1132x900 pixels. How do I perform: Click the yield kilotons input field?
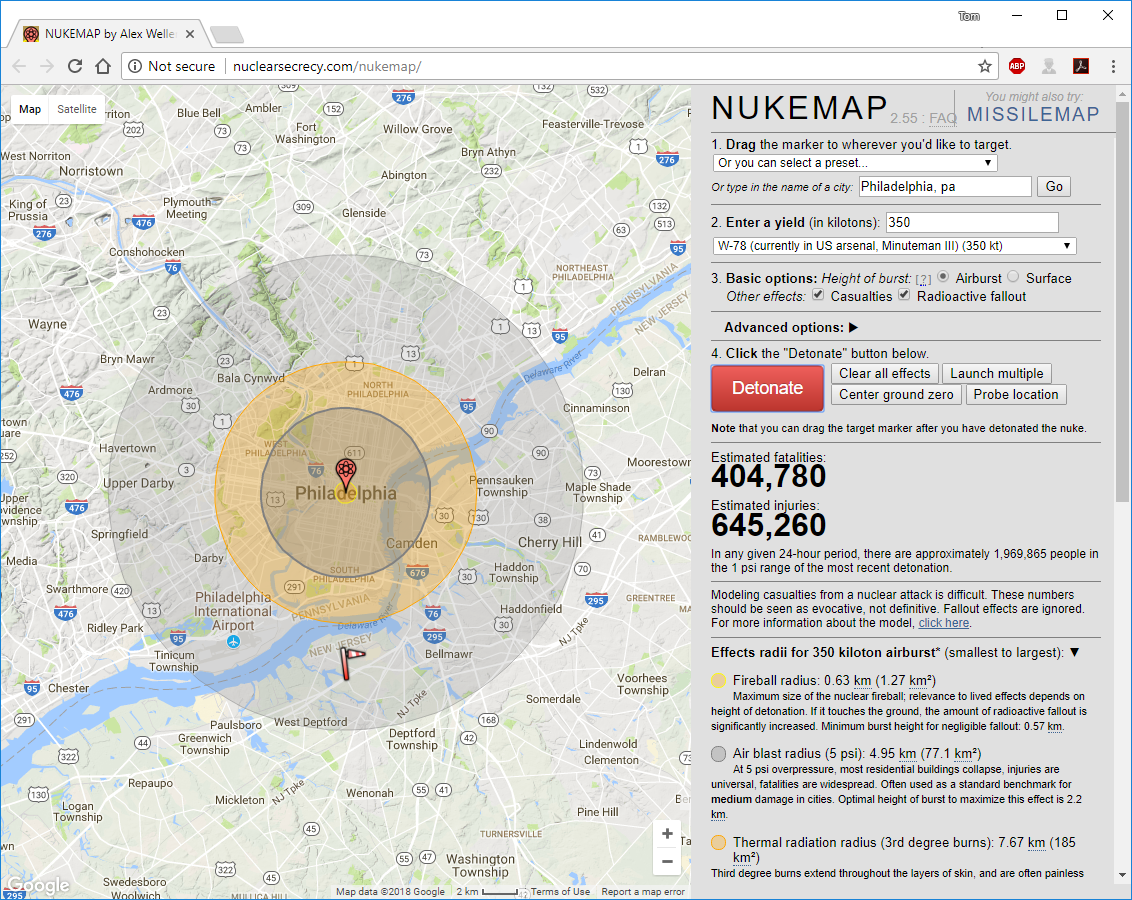coord(972,222)
